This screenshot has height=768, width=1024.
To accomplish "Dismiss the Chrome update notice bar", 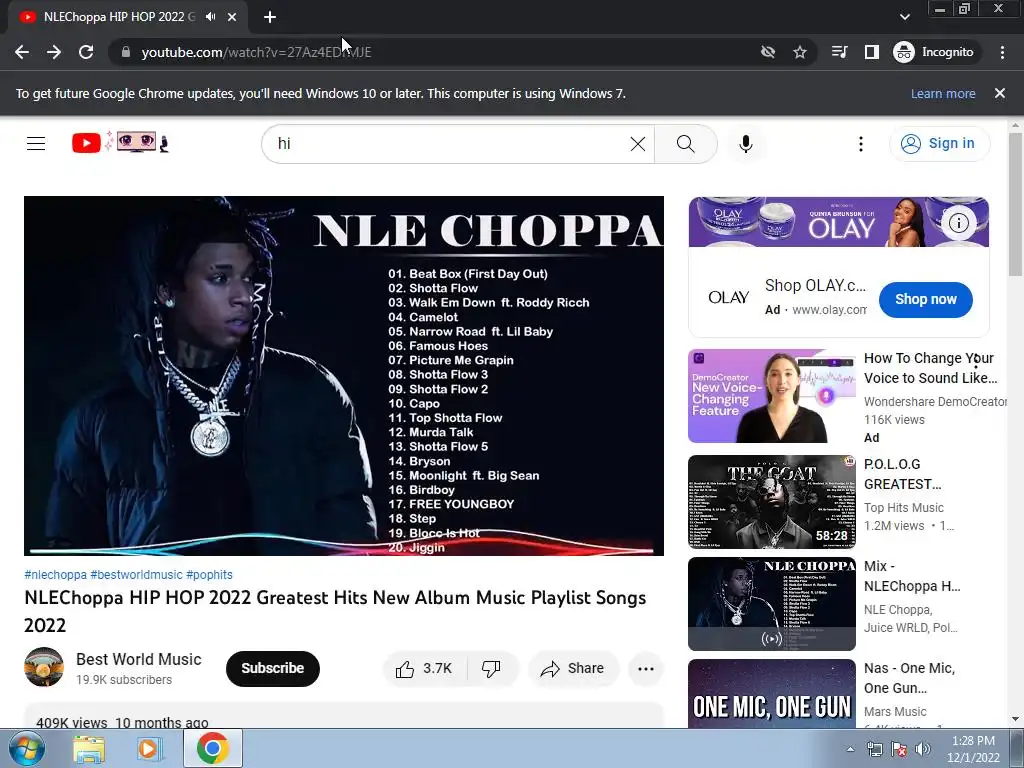I will [x=1000, y=93].
